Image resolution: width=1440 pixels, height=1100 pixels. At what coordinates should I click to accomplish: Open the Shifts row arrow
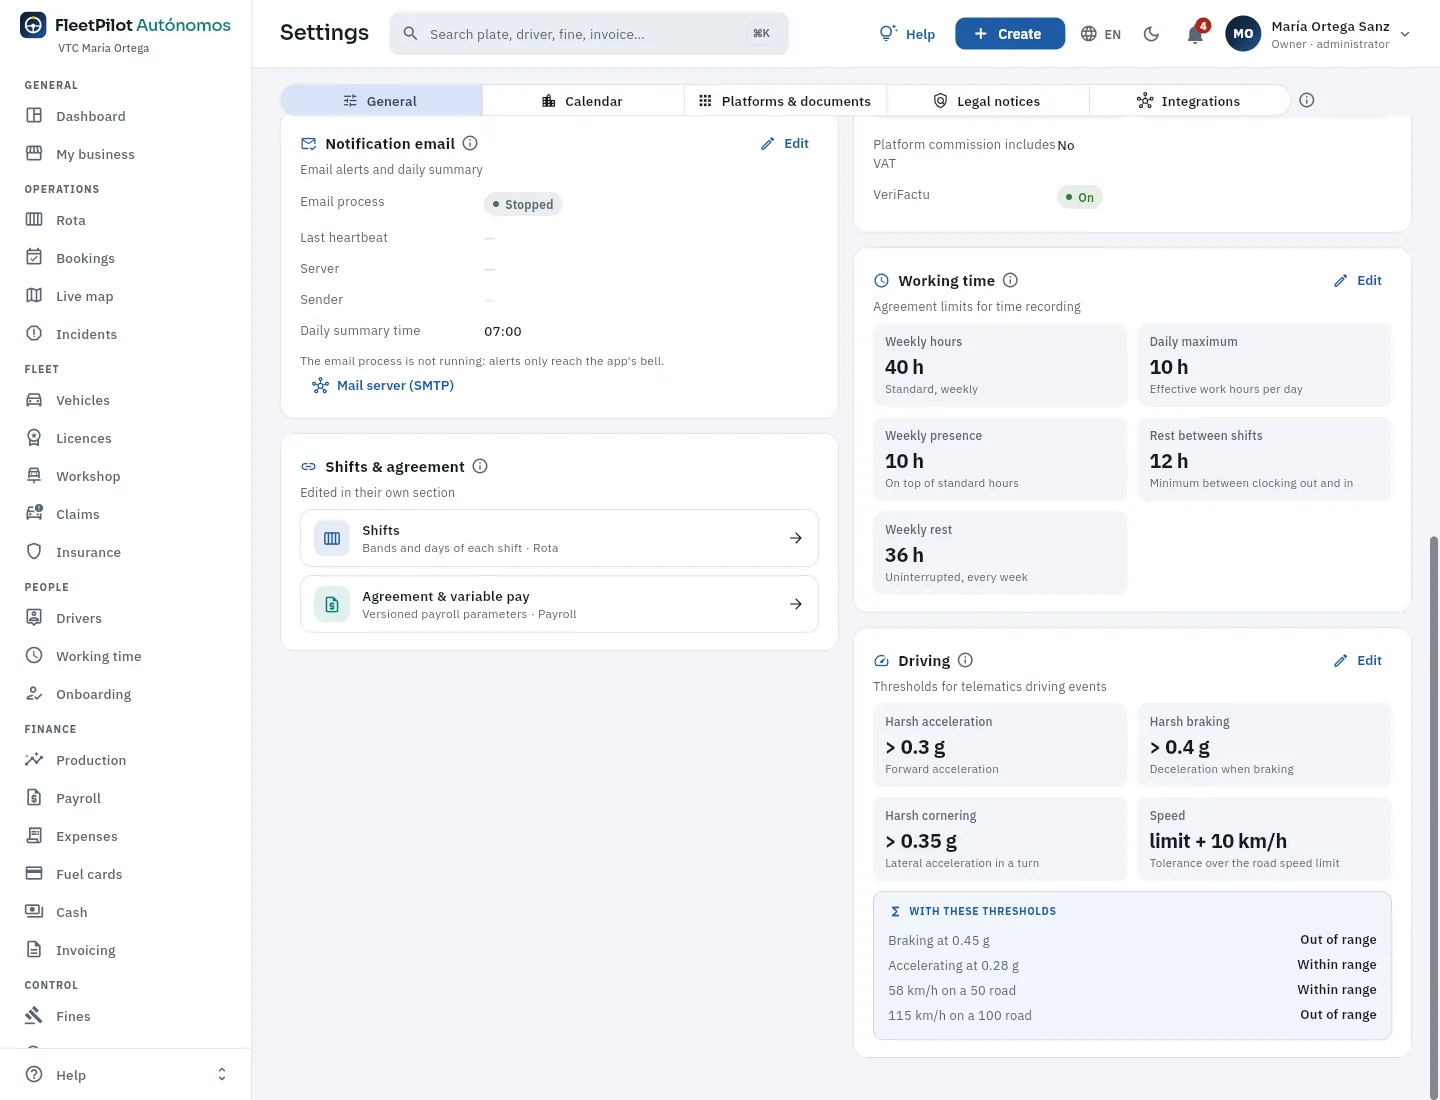coord(796,538)
